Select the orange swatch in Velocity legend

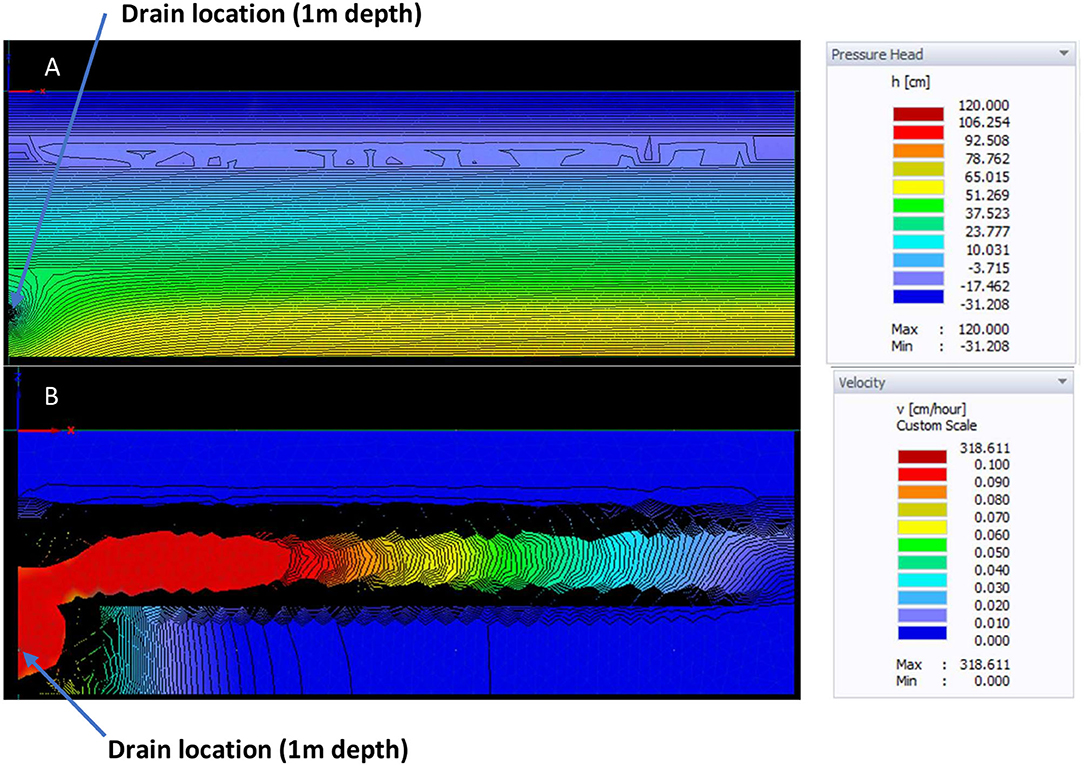pyautogui.click(x=922, y=492)
